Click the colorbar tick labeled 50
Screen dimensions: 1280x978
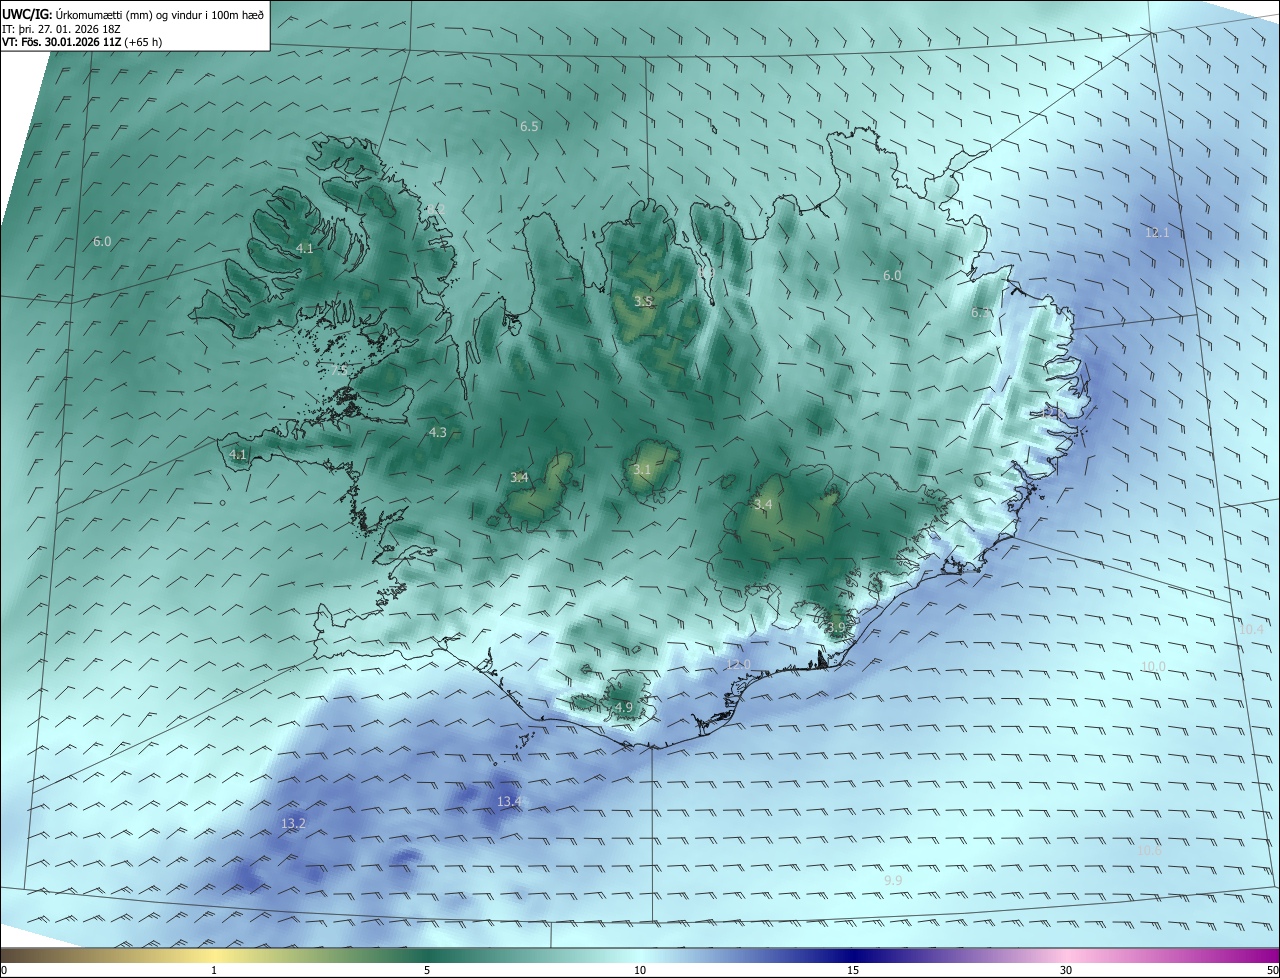pyautogui.click(x=1272, y=970)
